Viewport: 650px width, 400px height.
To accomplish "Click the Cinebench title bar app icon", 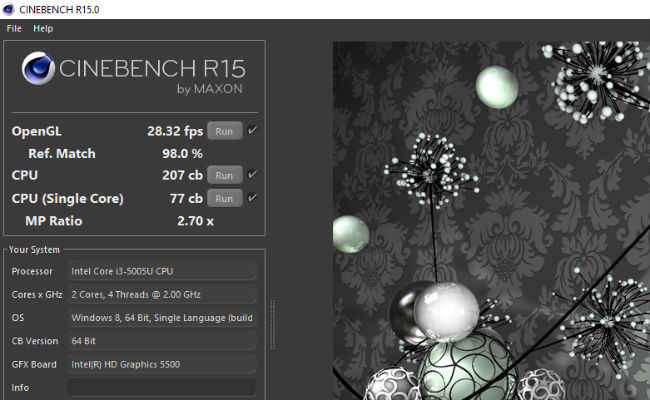I will (x=8, y=10).
